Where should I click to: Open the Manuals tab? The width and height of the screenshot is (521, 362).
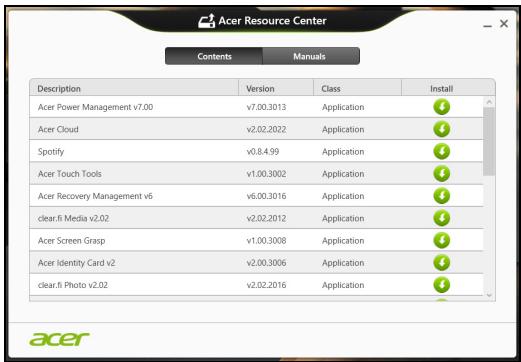click(311, 56)
